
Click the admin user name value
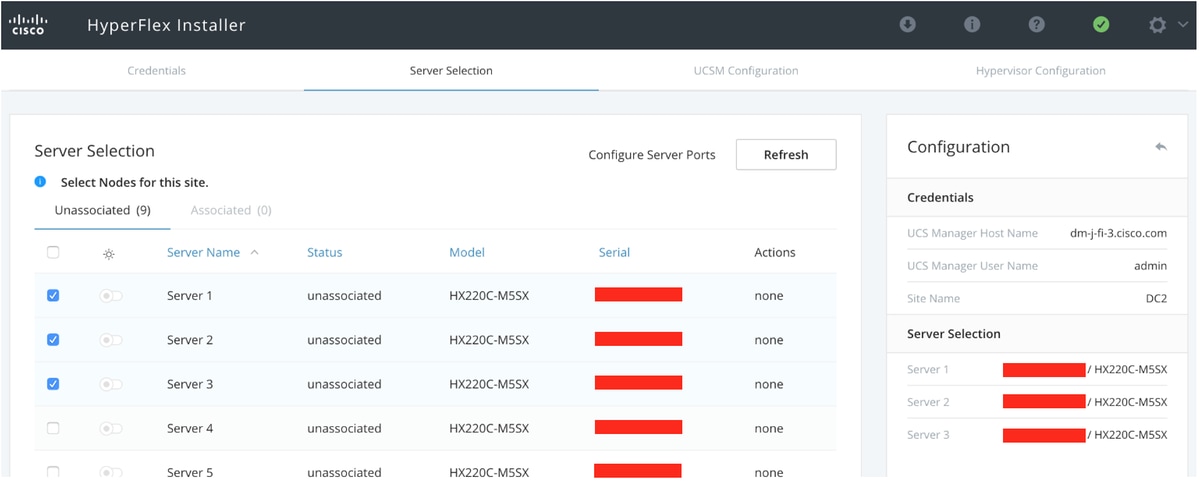1151,266
